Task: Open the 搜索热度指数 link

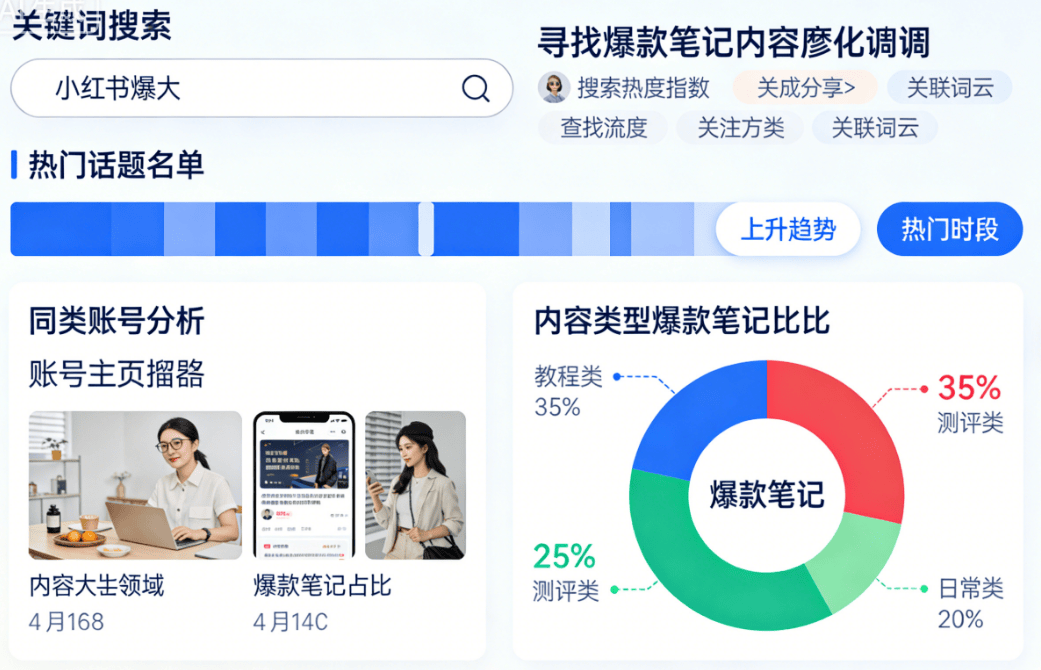Action: click(643, 88)
